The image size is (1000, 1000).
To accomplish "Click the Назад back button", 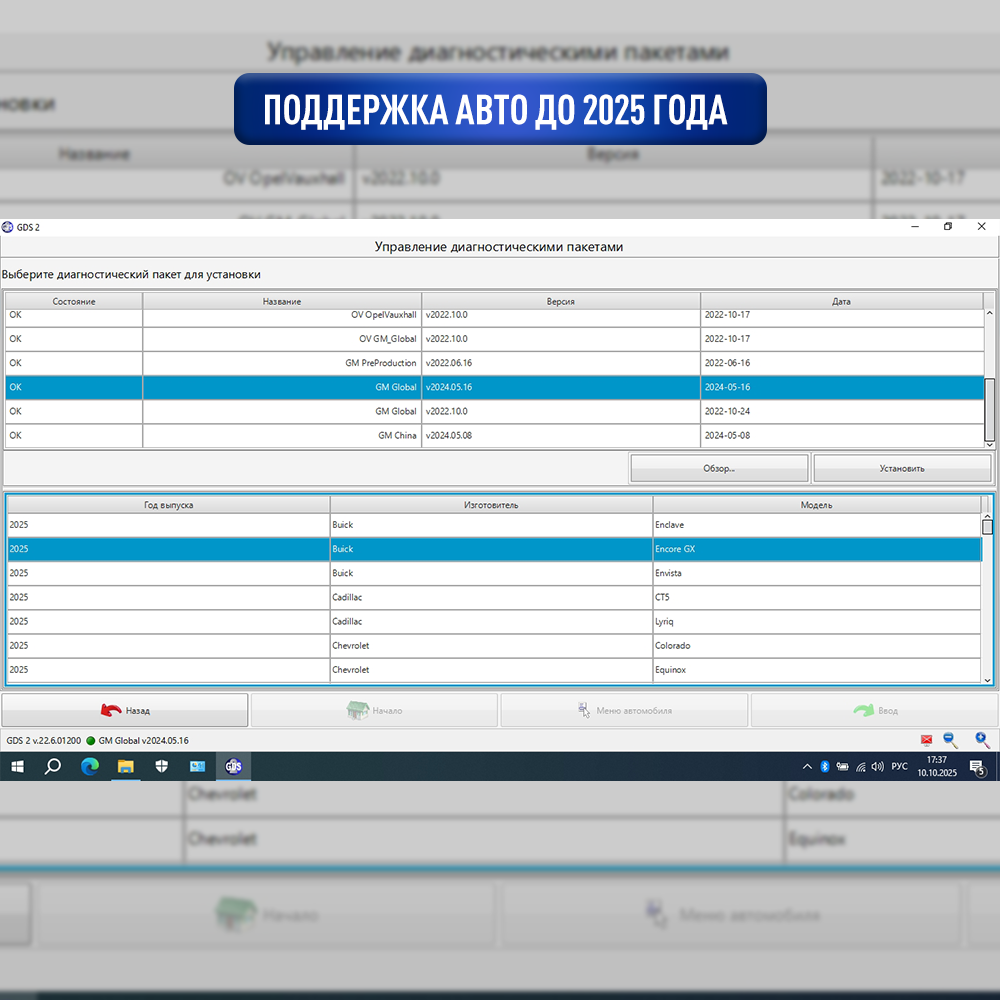I will pyautogui.click(x=125, y=710).
